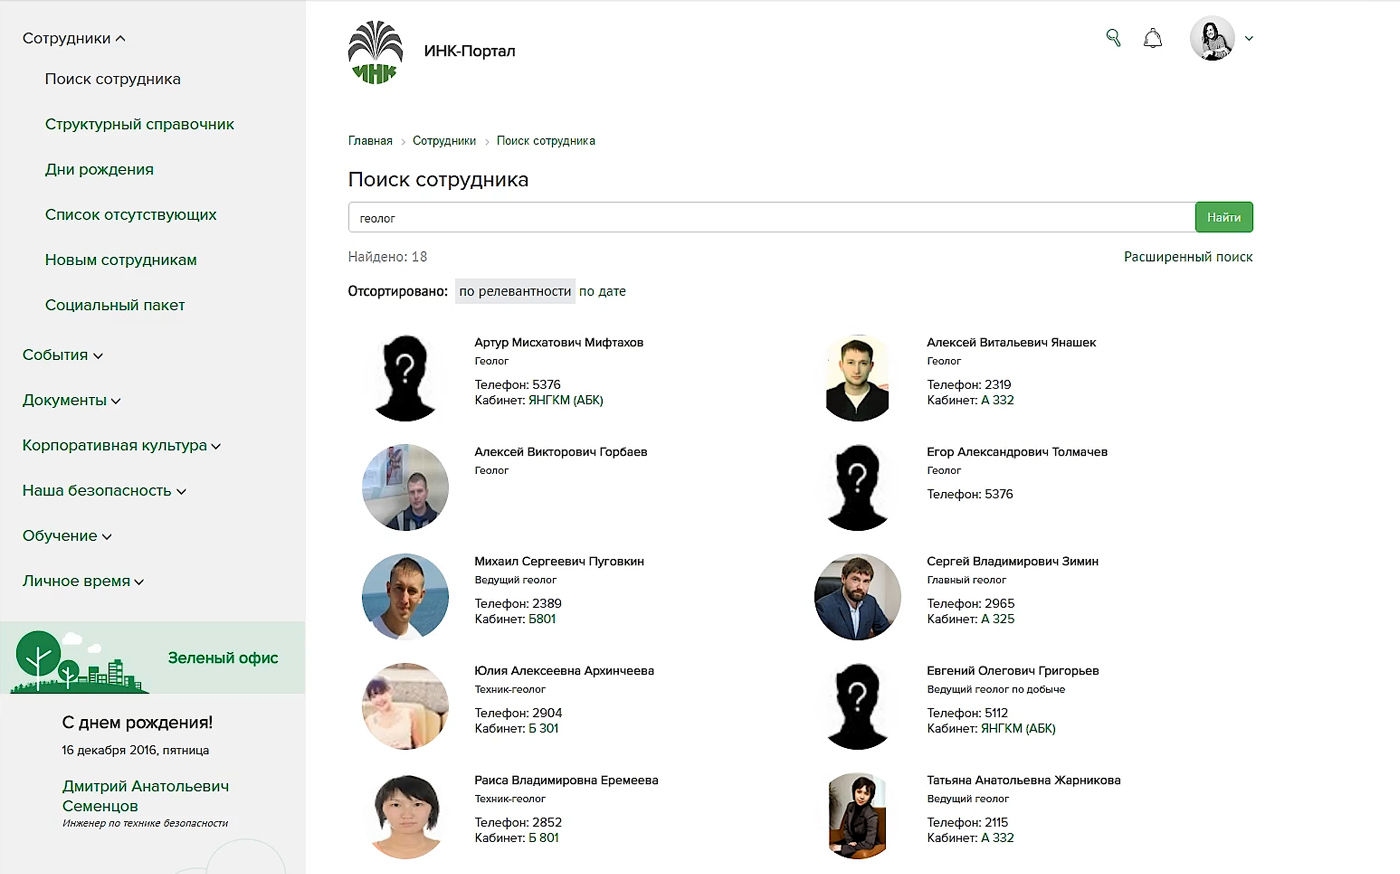Sort results by relevance
This screenshot has height=874, width=1400.
coord(515,291)
